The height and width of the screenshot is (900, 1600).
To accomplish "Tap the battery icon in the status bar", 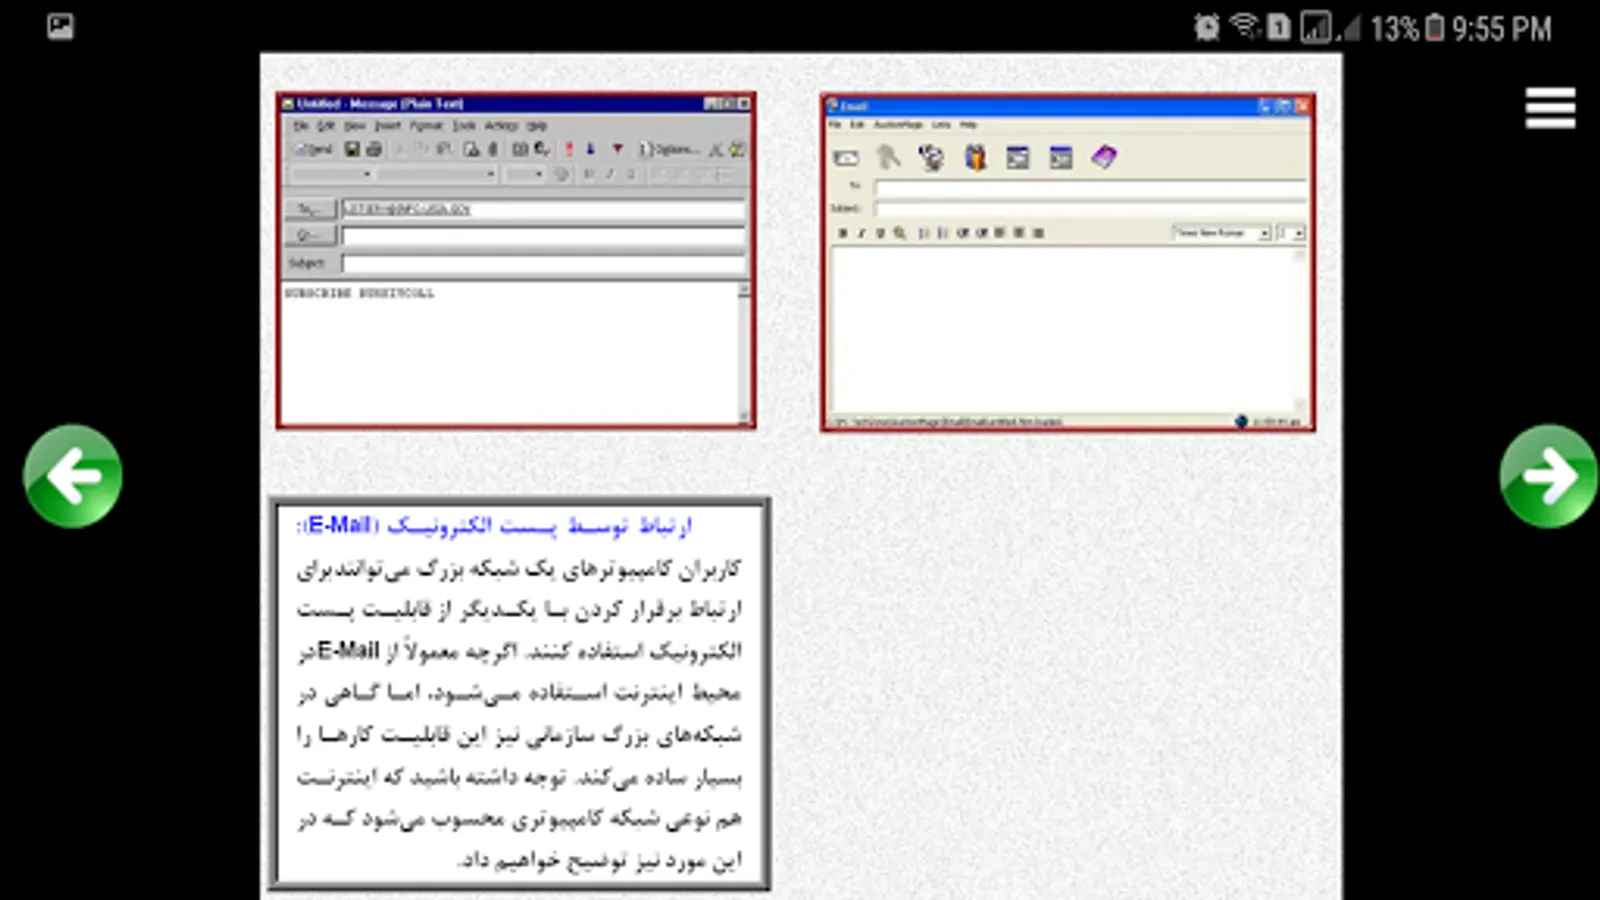I will 1434,28.
